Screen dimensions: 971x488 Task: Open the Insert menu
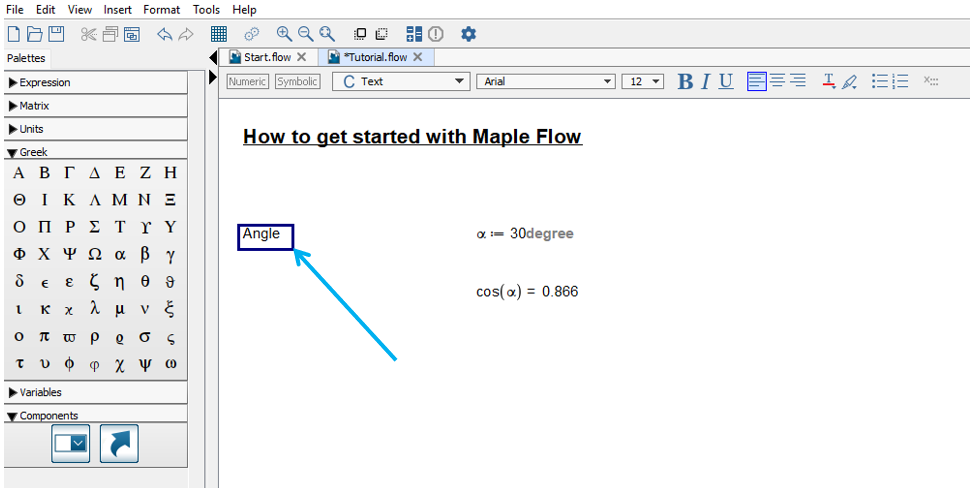click(x=117, y=10)
